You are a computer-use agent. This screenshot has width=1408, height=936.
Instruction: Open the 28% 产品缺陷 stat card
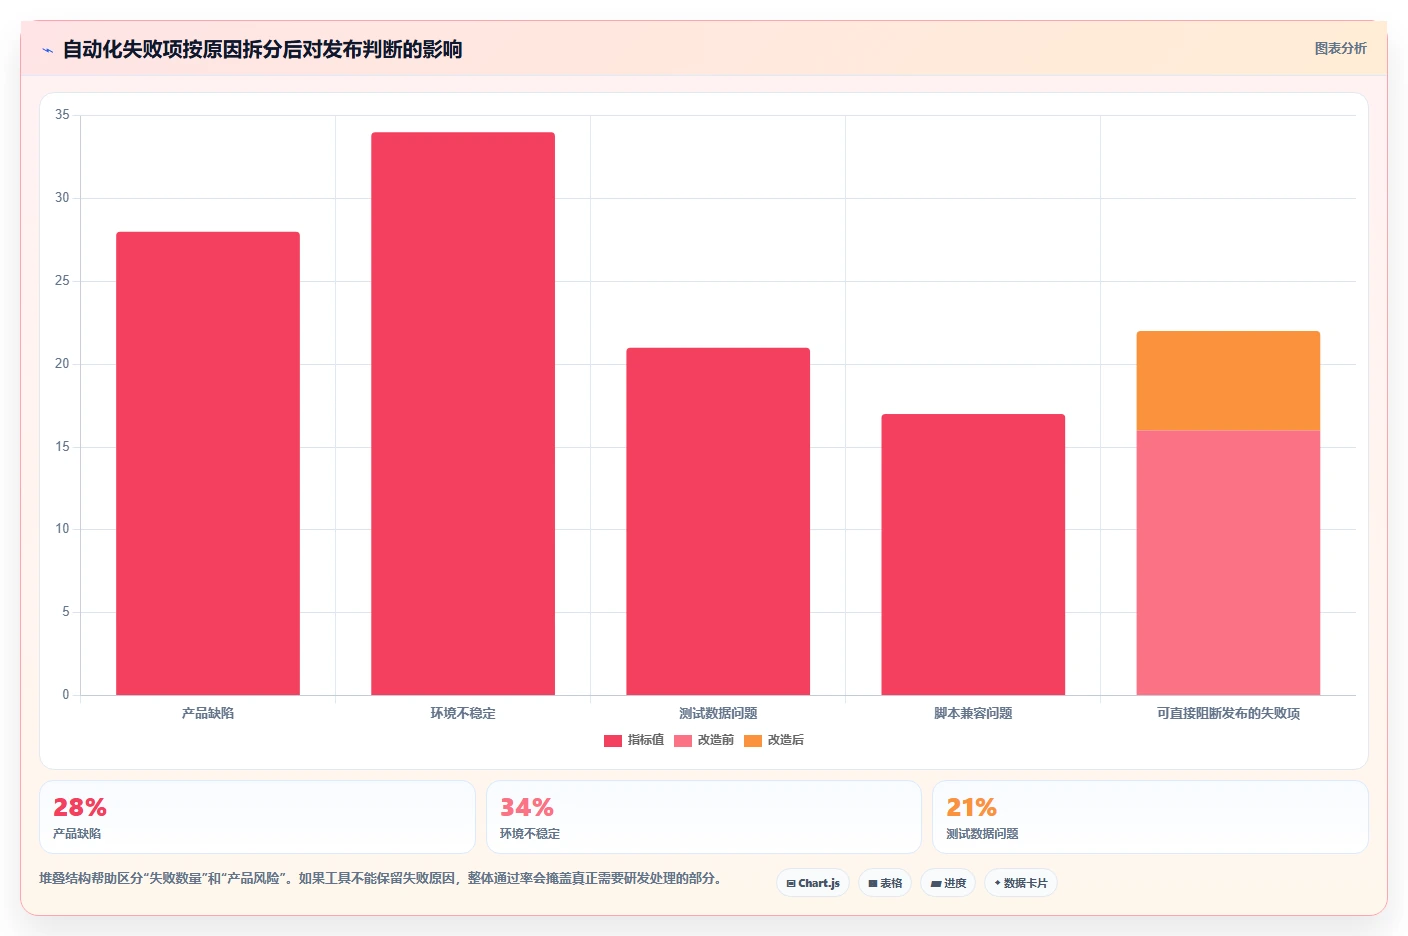pos(257,817)
